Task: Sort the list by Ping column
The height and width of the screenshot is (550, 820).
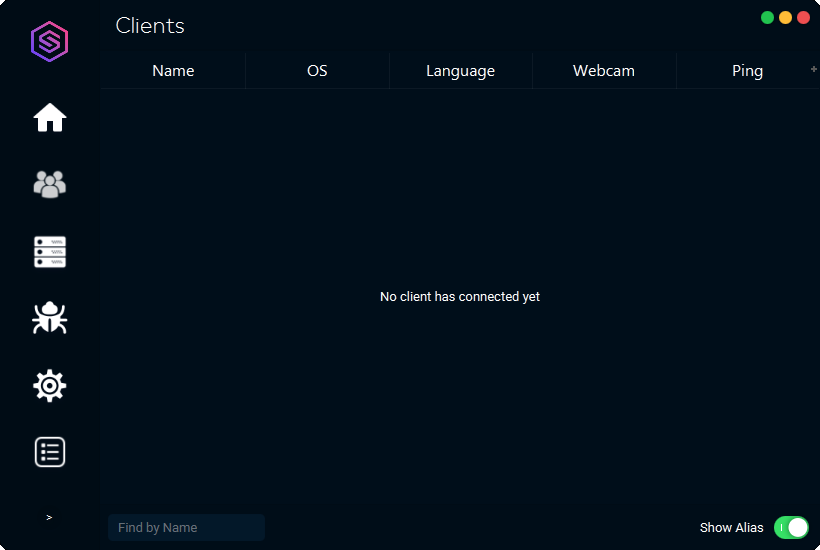Action: 747,71
